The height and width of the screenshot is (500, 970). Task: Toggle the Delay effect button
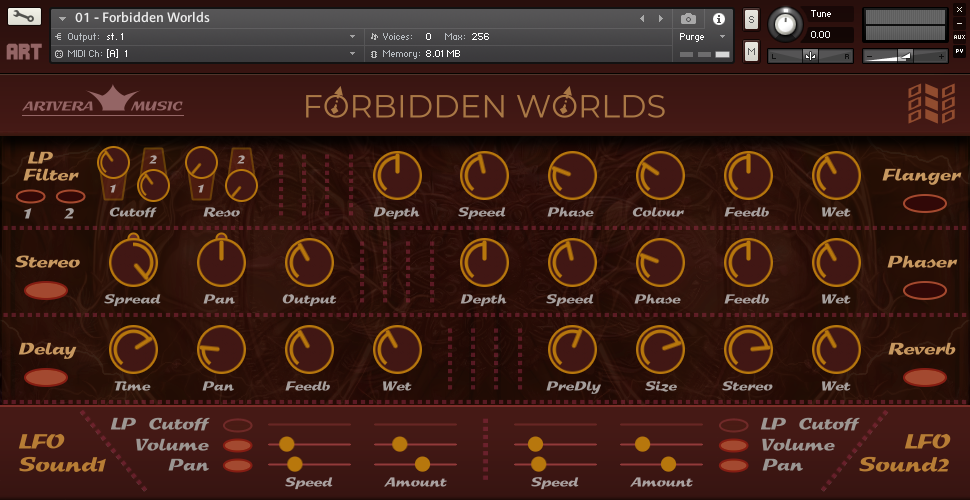click(46, 378)
